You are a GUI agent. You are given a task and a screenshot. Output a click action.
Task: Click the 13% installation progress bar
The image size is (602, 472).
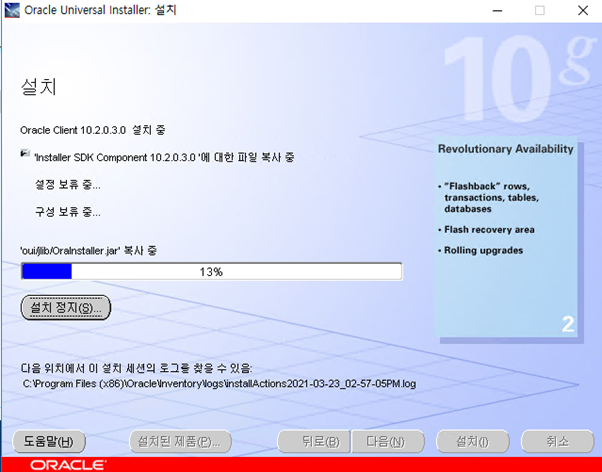click(x=212, y=272)
